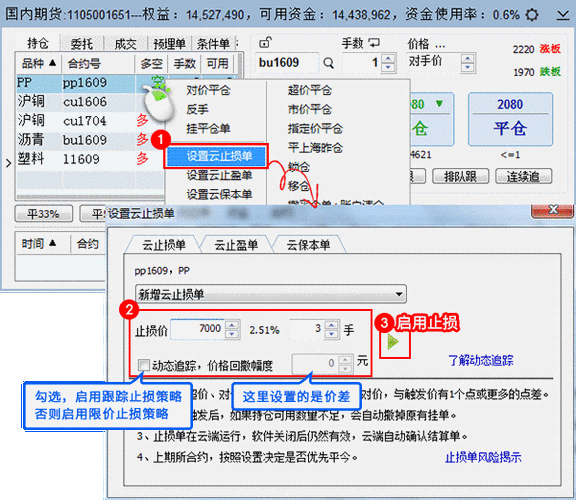Decrease the 止损价 value stepper
Screen dimensions: 576x500
(232, 334)
